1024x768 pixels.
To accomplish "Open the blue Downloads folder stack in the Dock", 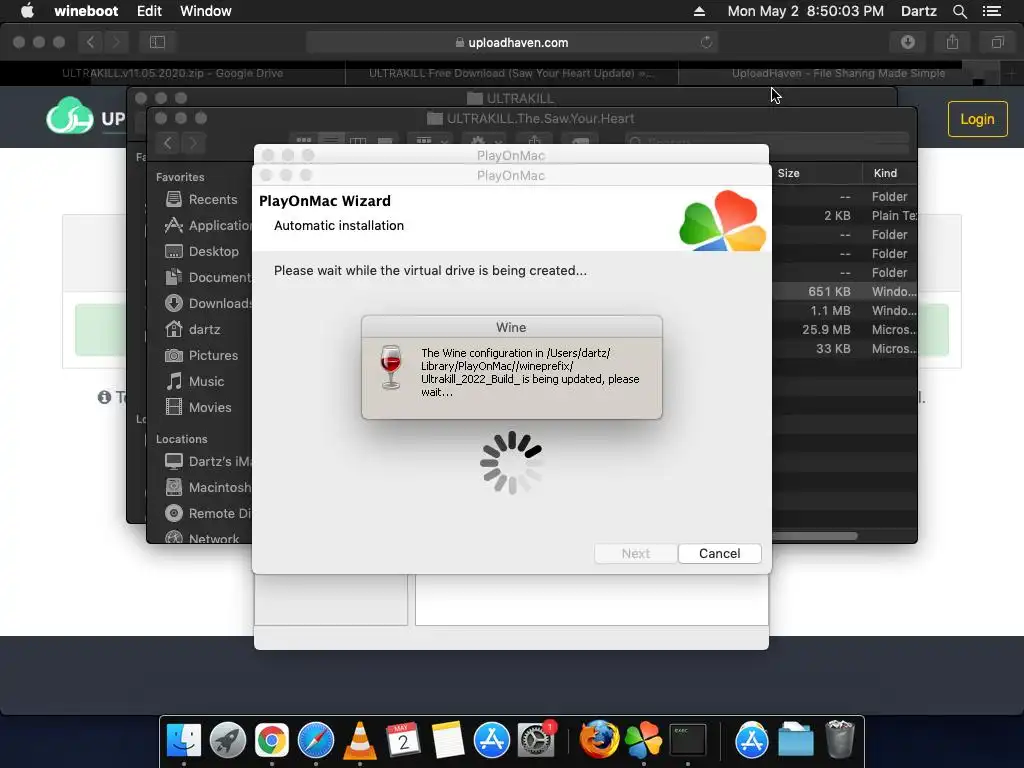I will [796, 741].
